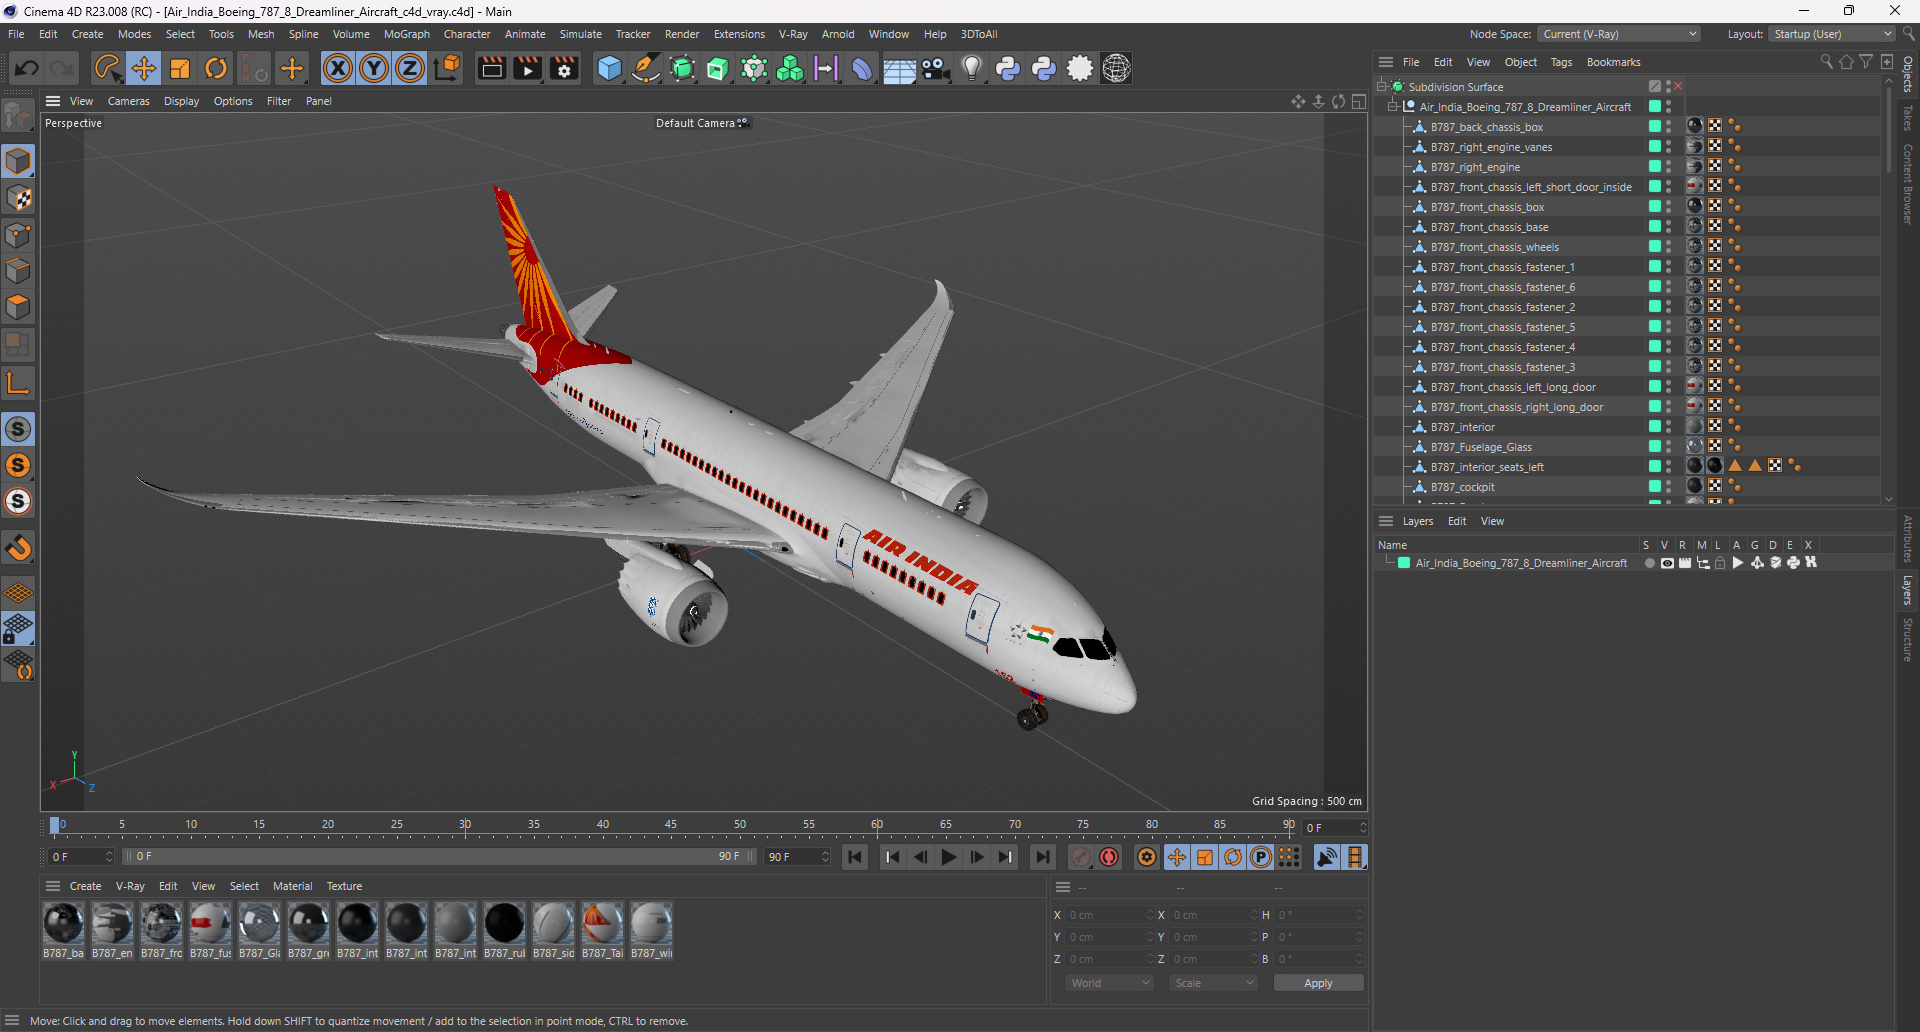Toggle layer Solo dot for Air_India layer

1649,563
